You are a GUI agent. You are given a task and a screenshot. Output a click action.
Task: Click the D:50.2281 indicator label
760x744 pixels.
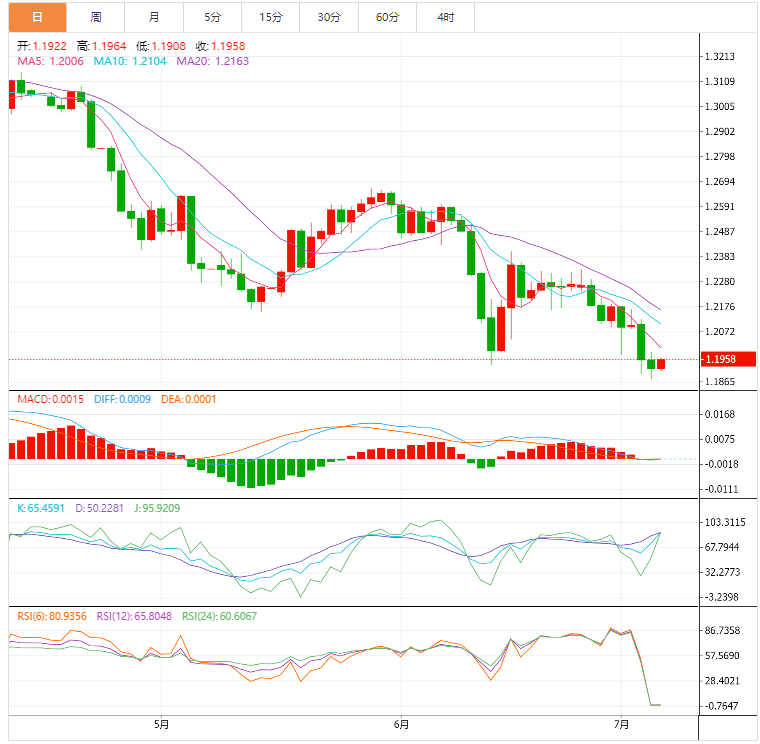99,508
